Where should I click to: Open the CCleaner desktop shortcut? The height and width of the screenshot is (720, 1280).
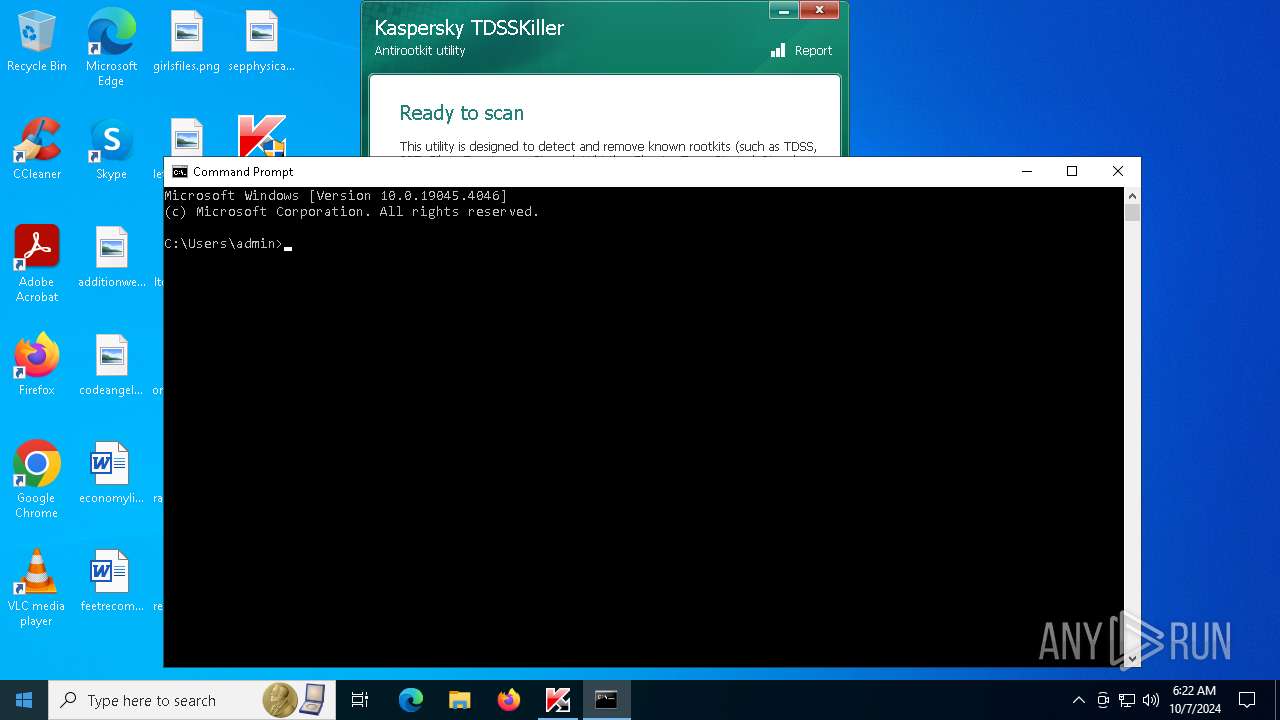pyautogui.click(x=37, y=149)
